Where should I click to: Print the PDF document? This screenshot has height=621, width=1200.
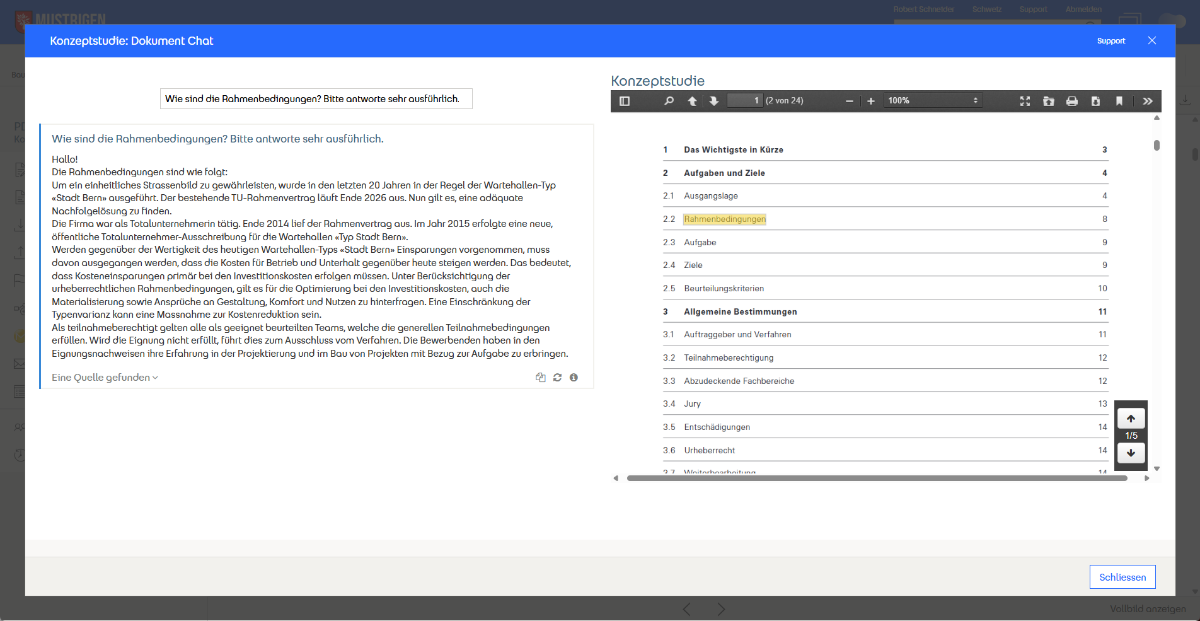(1072, 101)
